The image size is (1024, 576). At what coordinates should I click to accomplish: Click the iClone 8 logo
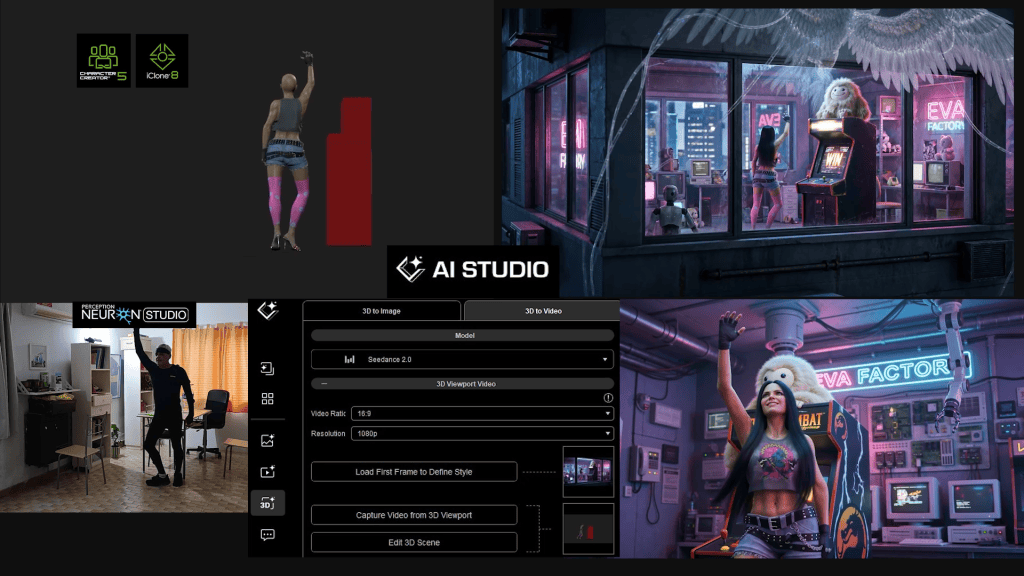coord(162,61)
